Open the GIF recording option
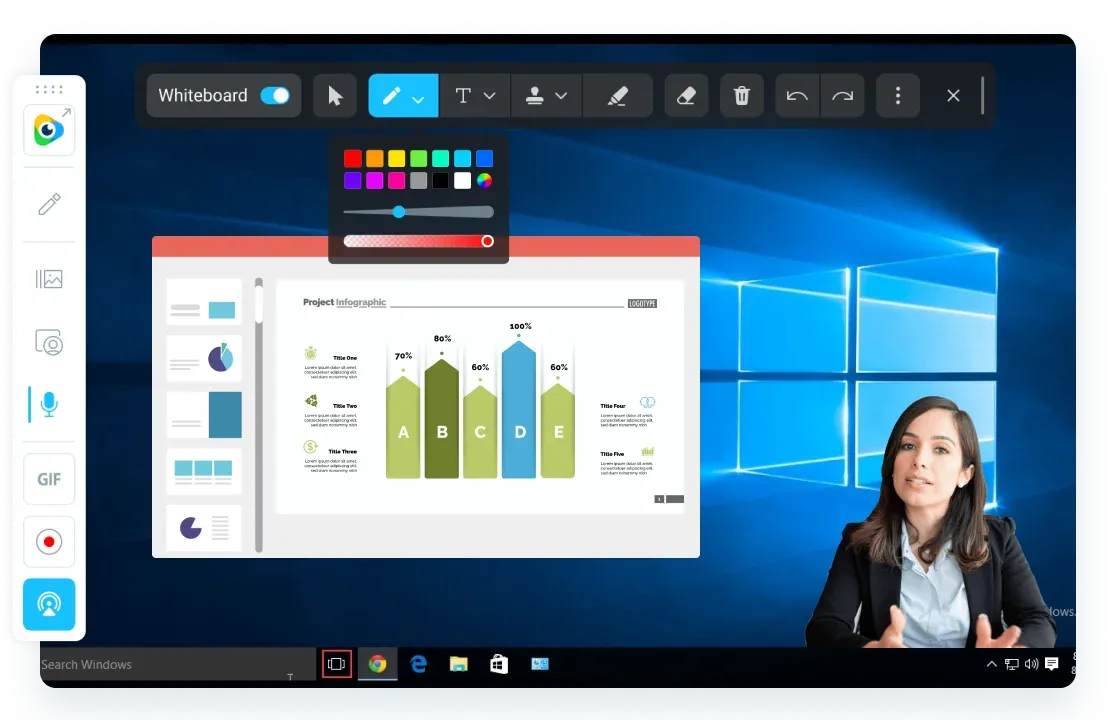Viewport: 1120px width, 720px height. point(49,479)
